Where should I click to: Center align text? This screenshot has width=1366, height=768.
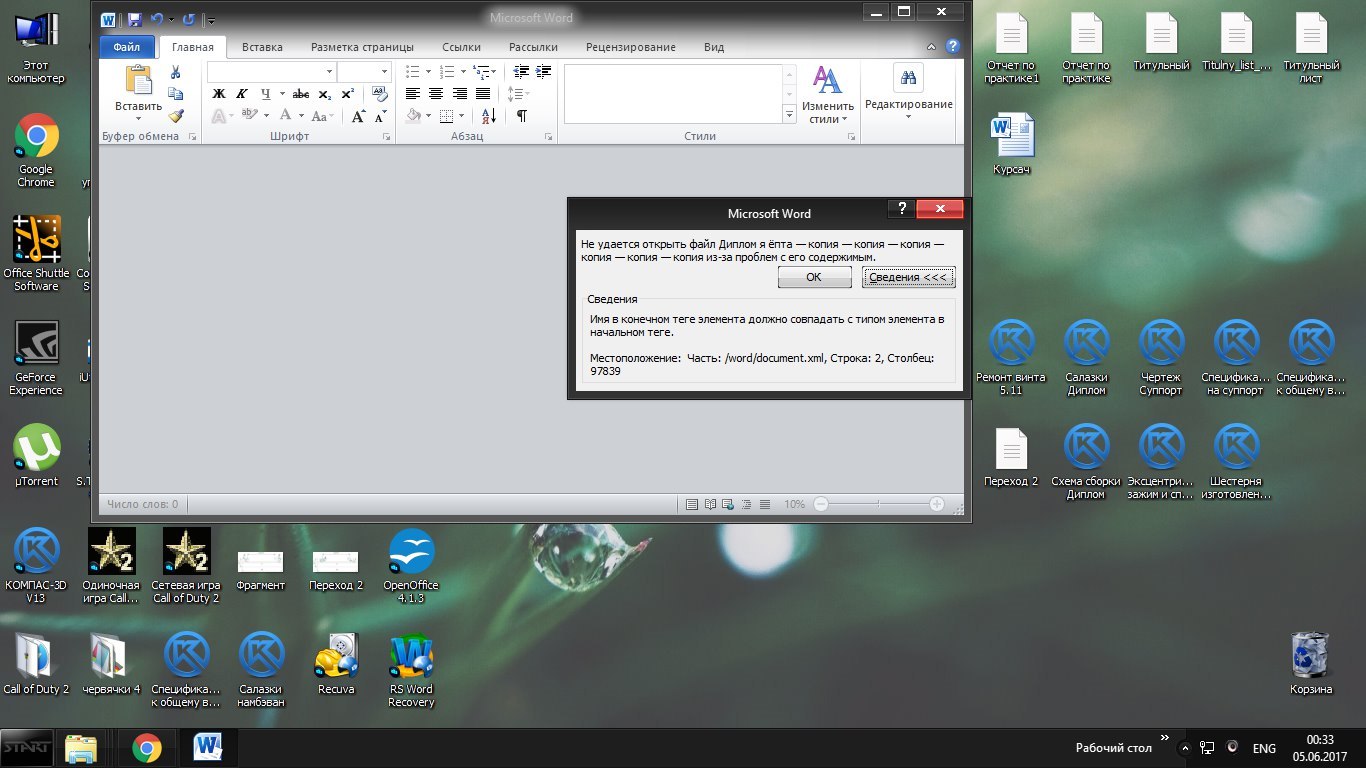pos(436,94)
